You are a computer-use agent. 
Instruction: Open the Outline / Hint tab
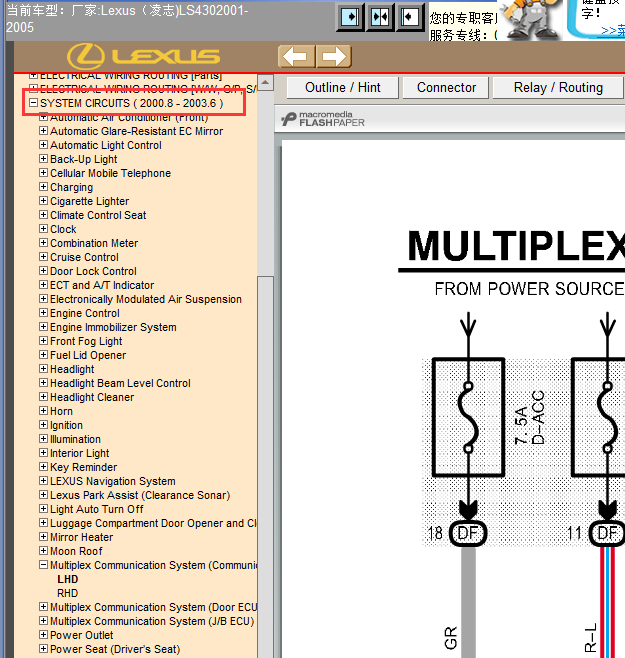point(343,88)
